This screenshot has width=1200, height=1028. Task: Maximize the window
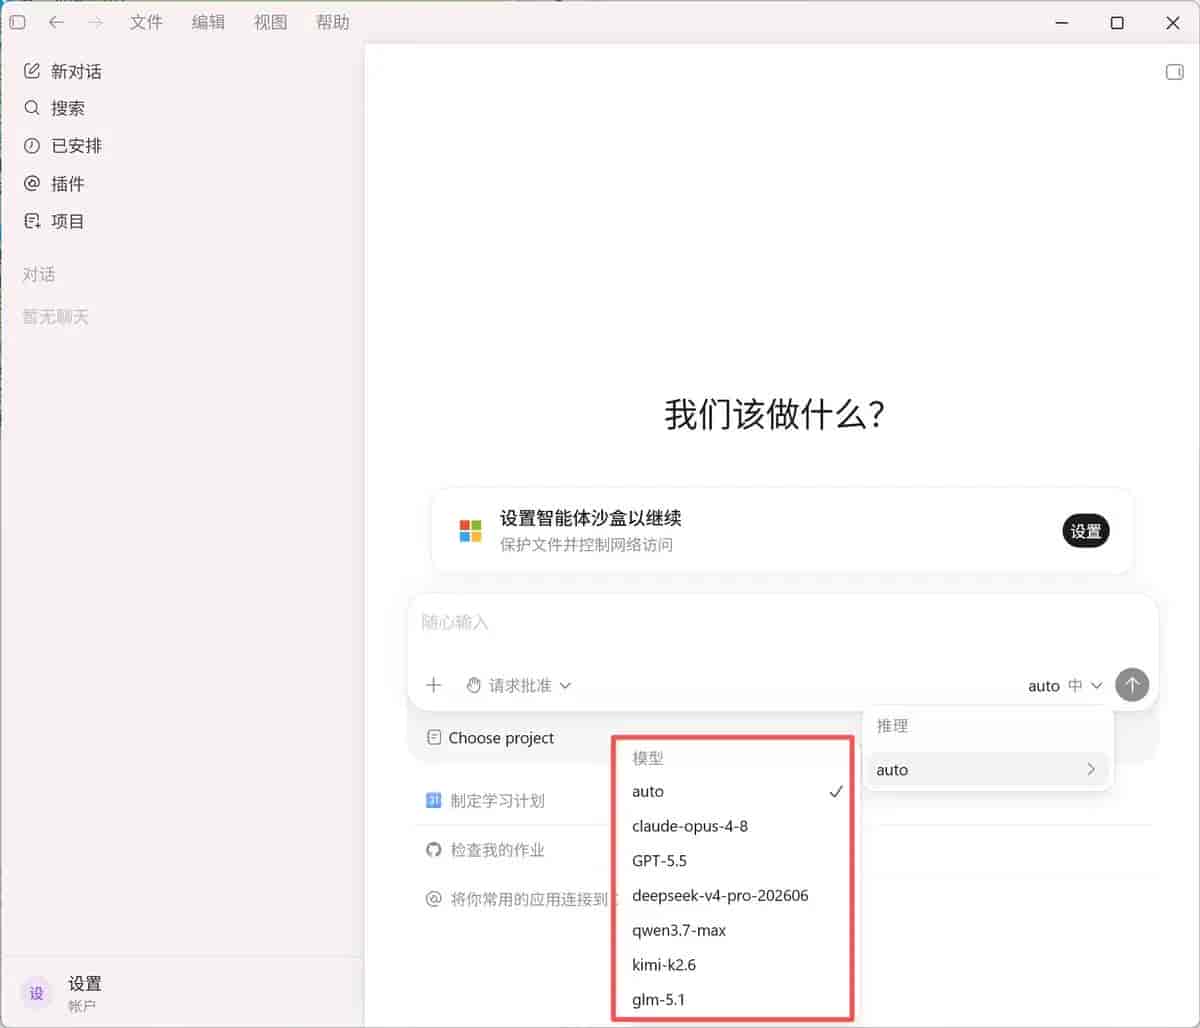point(1117,22)
